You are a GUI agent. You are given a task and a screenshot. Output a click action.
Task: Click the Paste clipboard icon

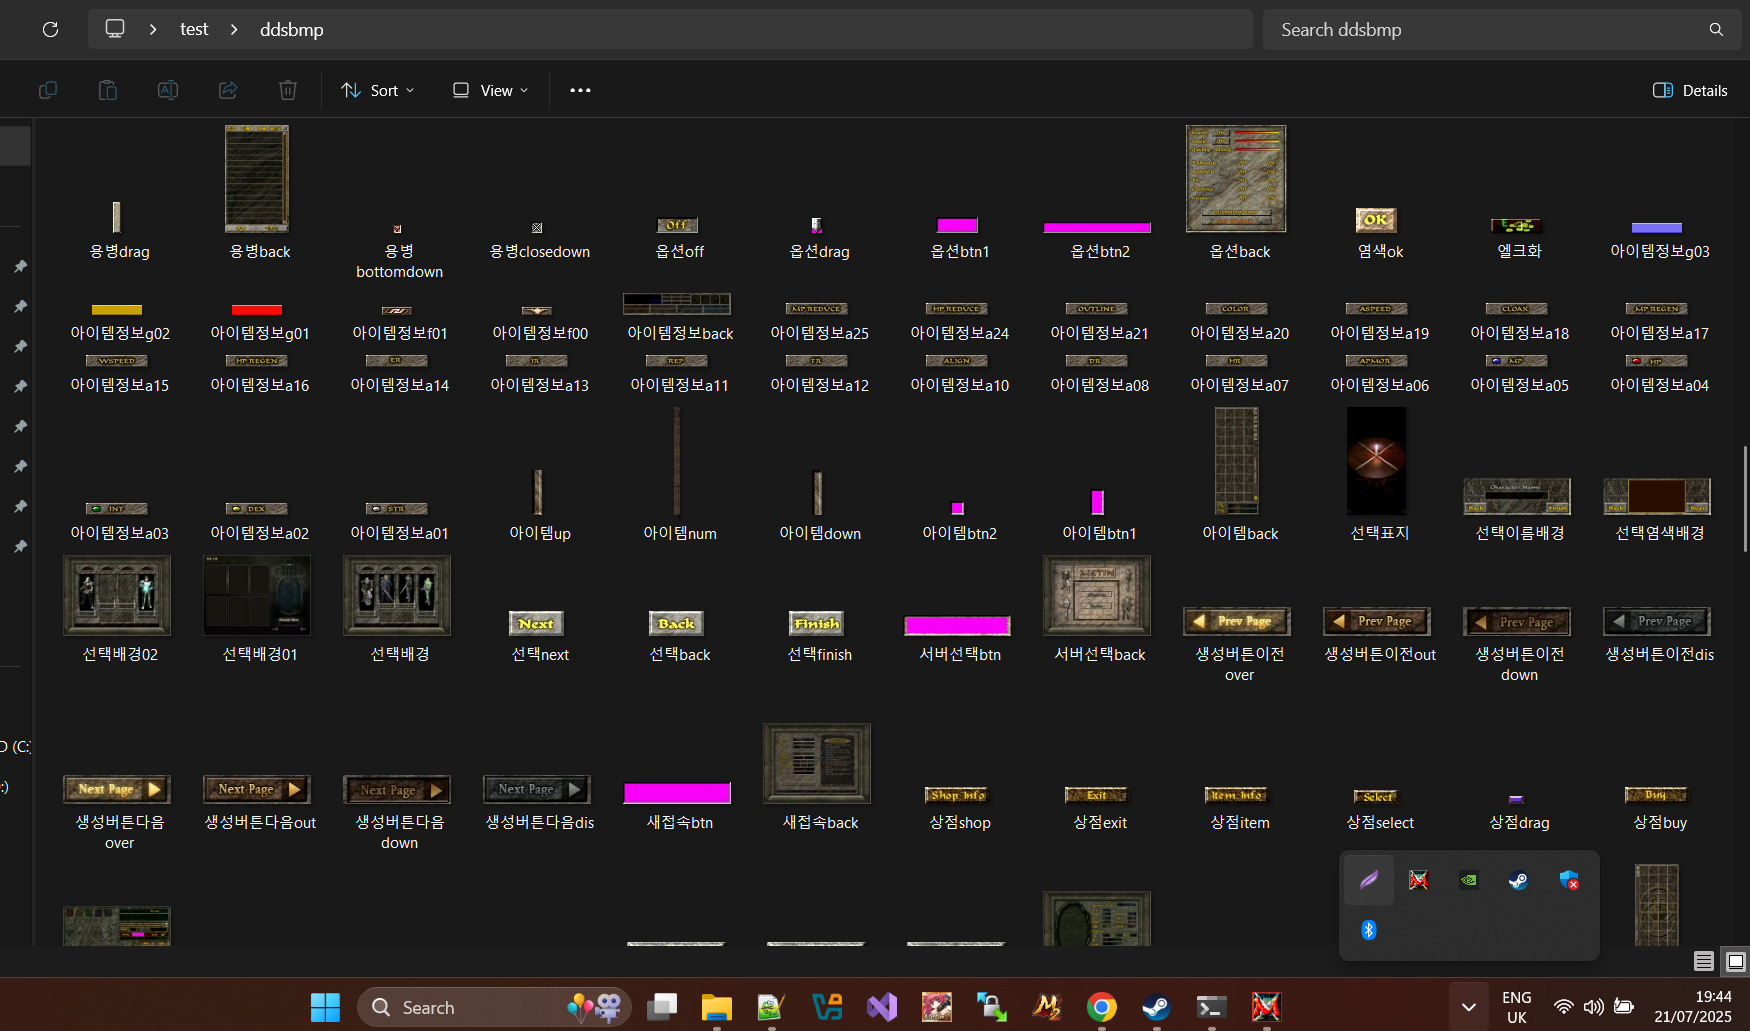pos(108,90)
